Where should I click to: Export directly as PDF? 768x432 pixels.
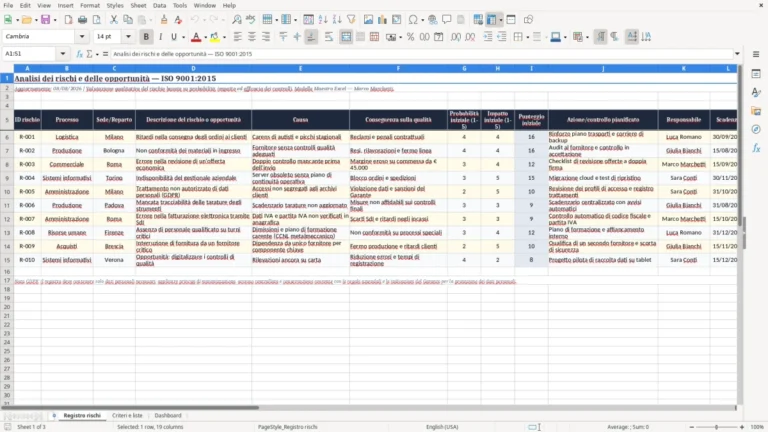point(68,20)
